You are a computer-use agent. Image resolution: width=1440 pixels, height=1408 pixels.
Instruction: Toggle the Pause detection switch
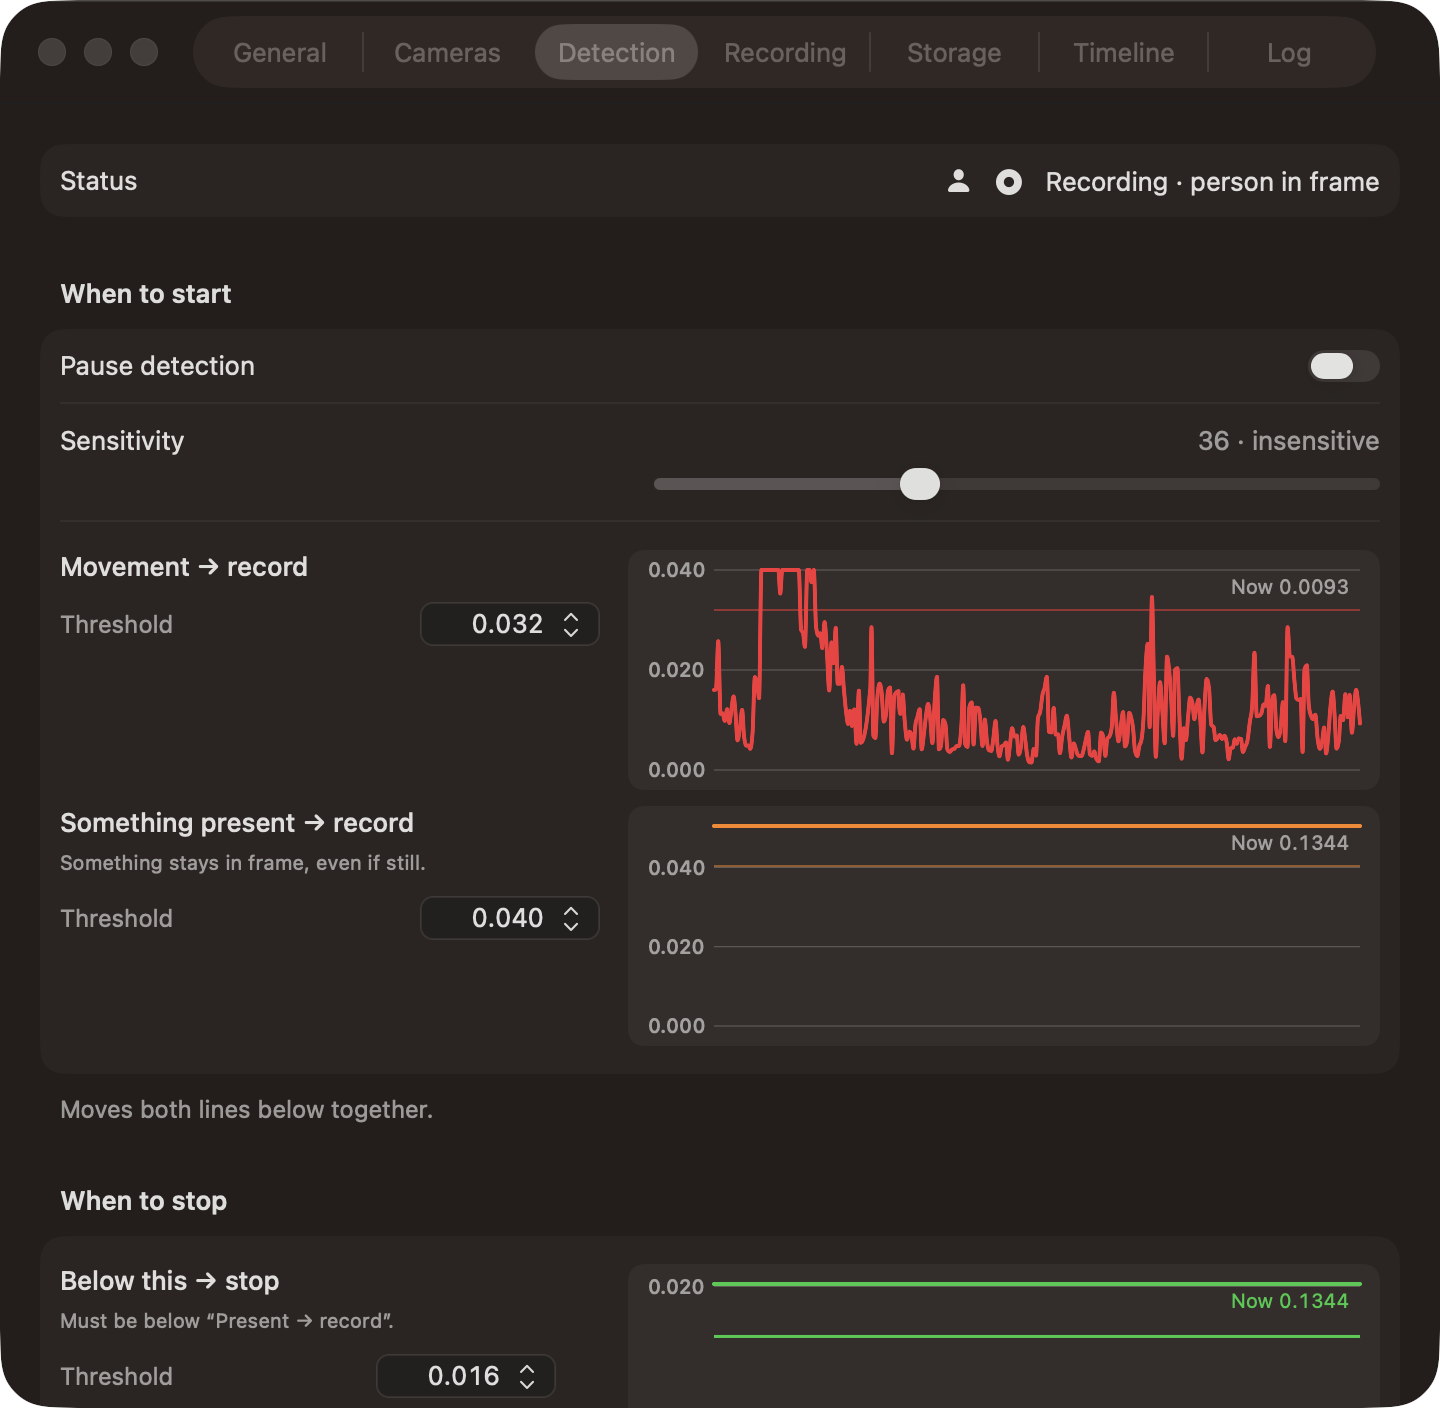(x=1344, y=366)
